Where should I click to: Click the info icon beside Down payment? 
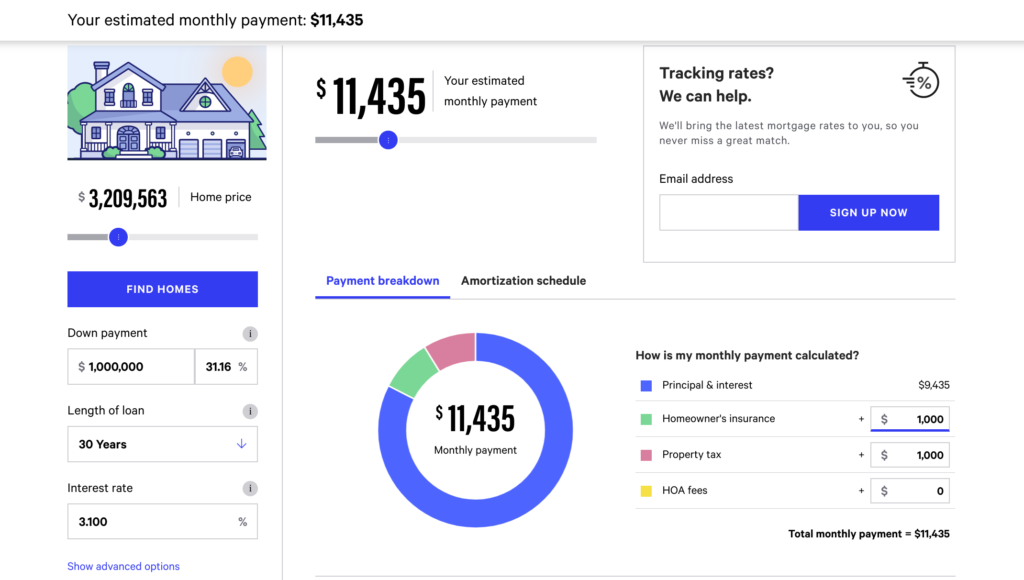250,334
